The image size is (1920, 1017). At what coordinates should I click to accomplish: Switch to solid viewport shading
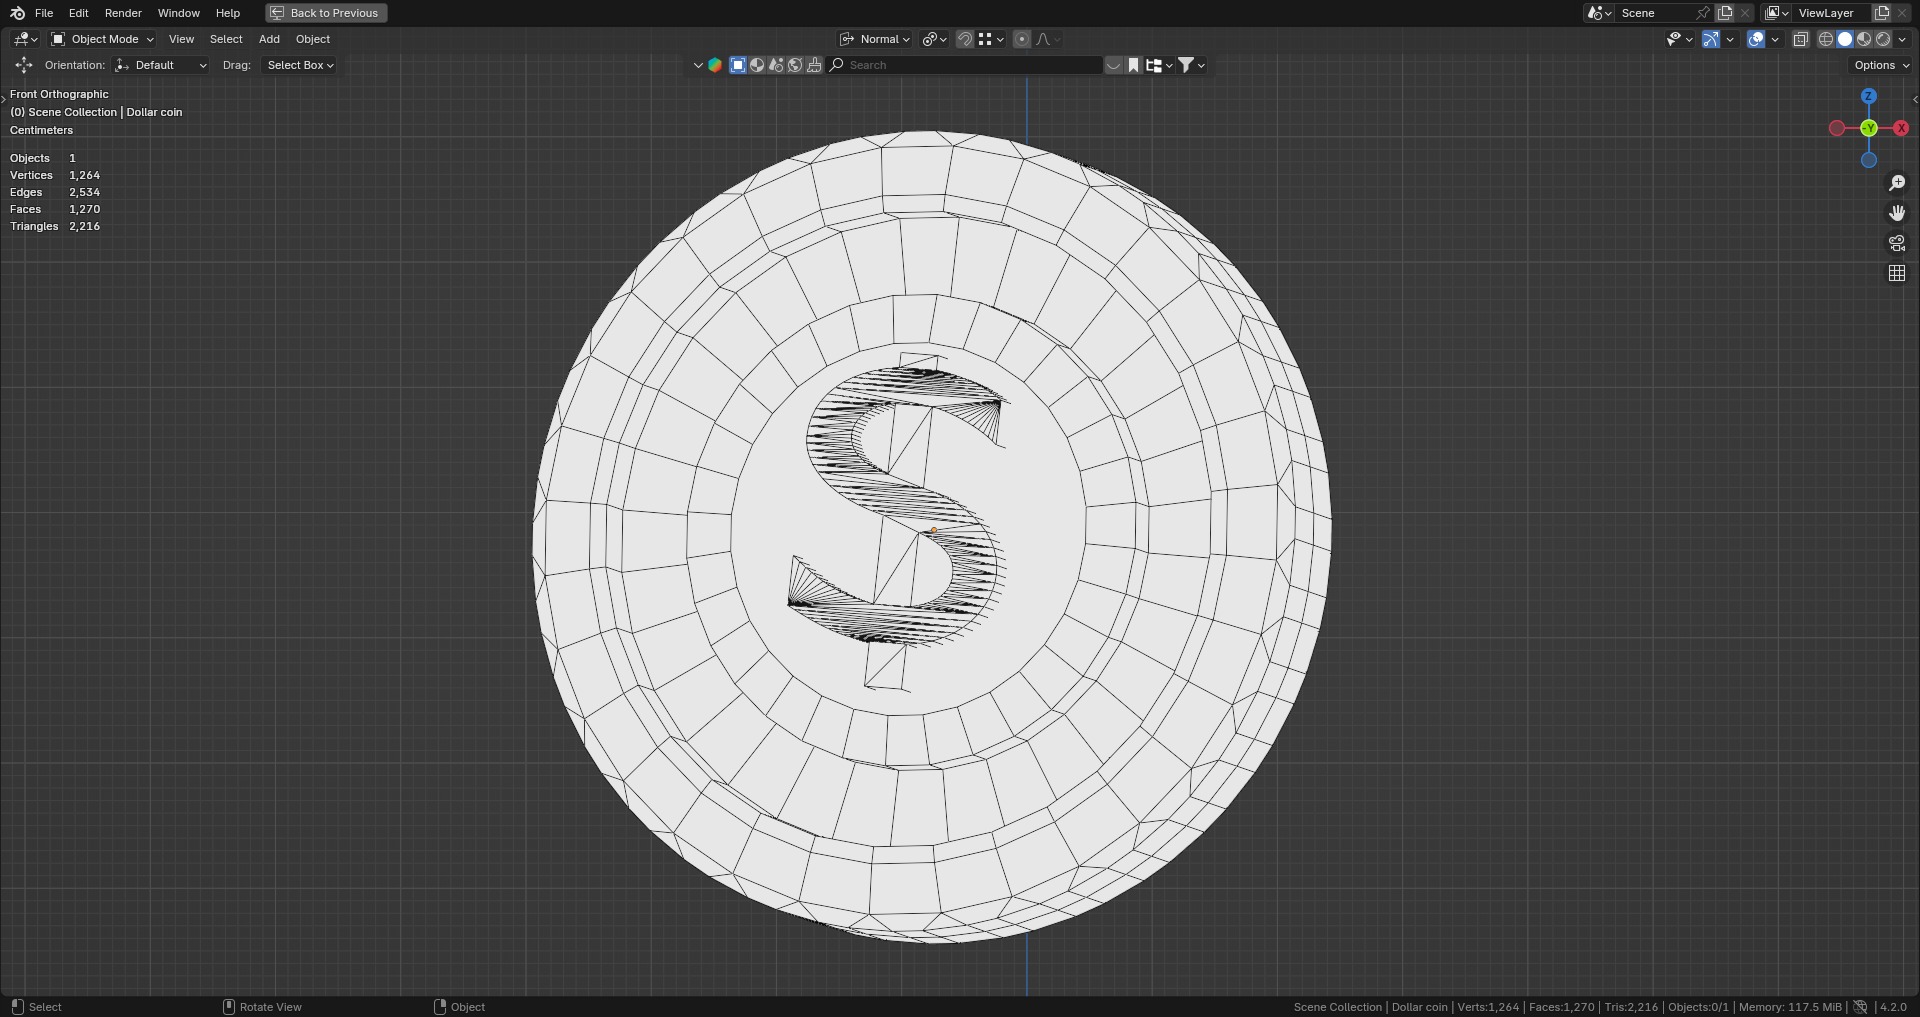1845,39
